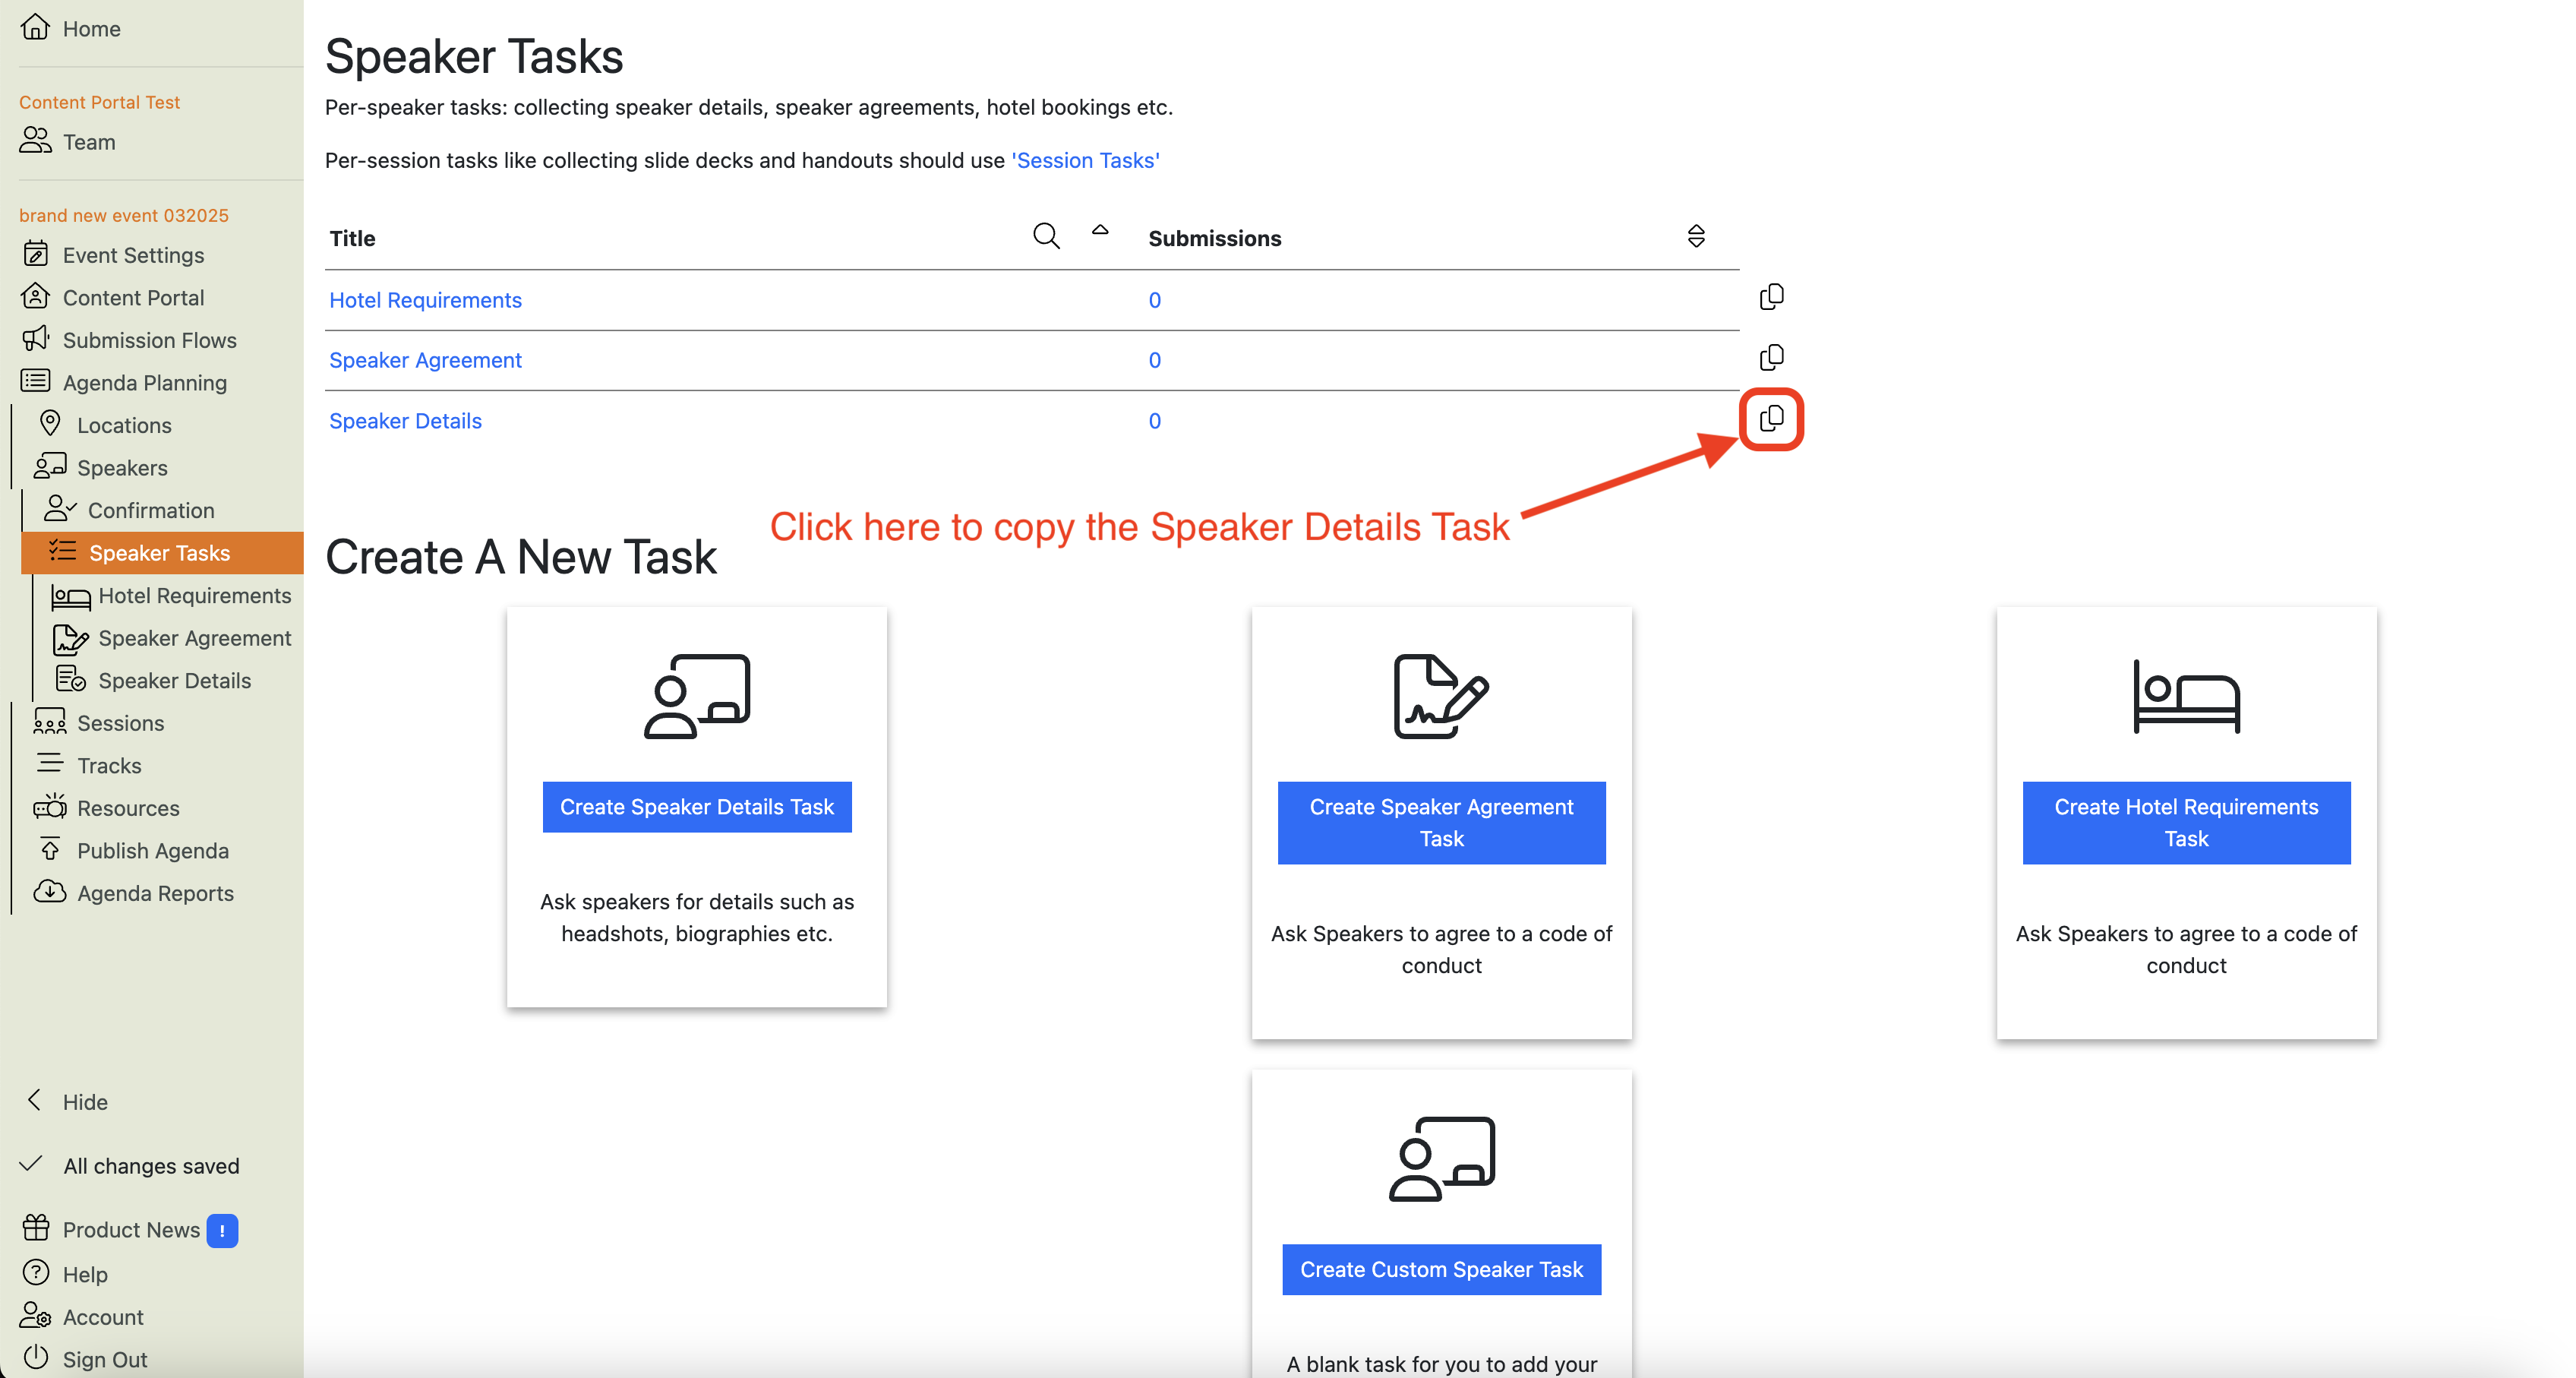Click the 'Session Tasks' link
Viewport: 2576px width, 1378px height.
[x=1085, y=160]
